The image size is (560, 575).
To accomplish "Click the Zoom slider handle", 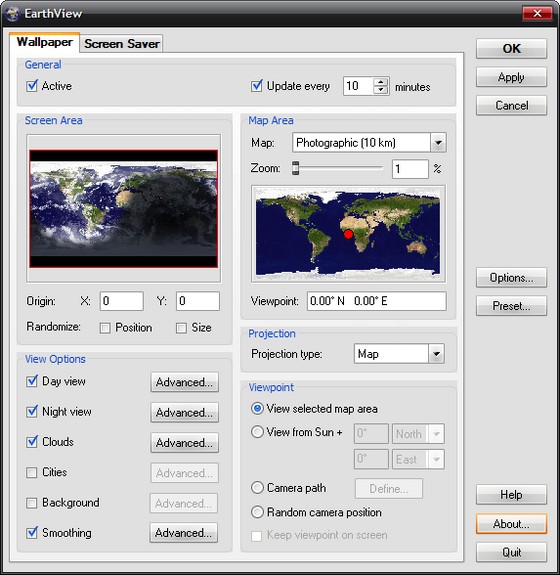I will click(296, 168).
